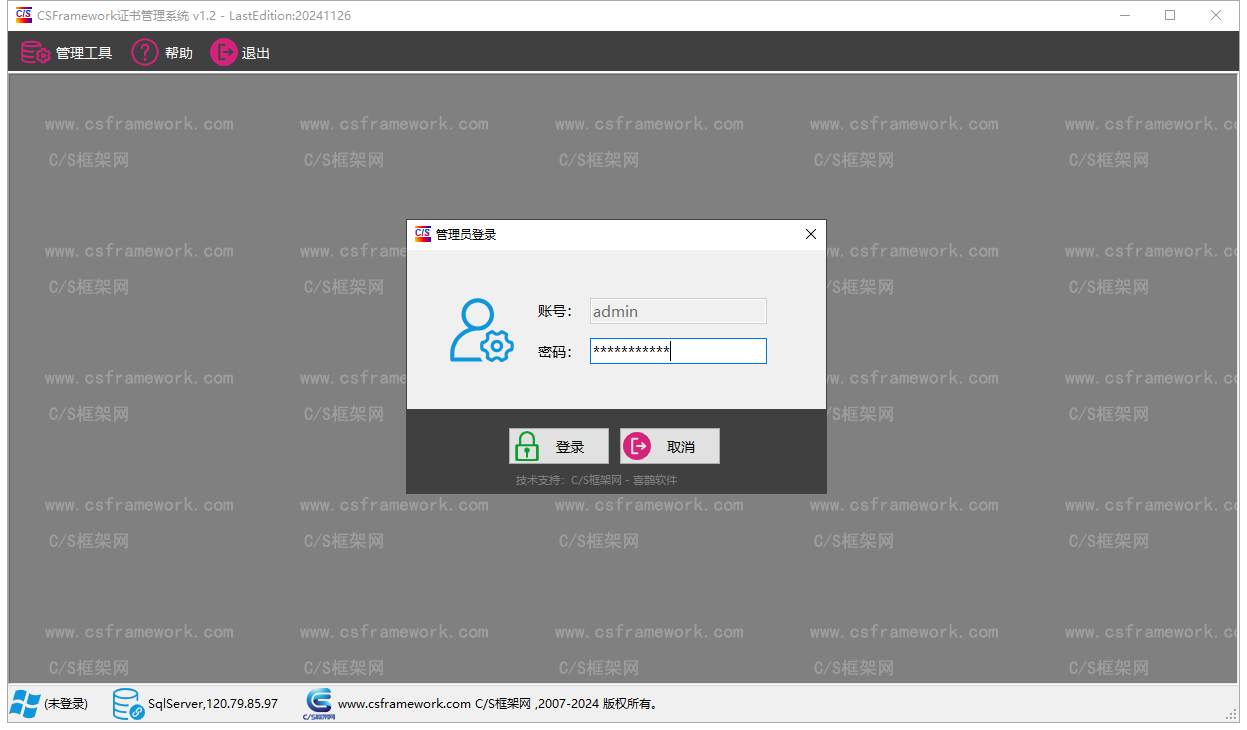Click the database gear icon beside 管理工具
The image size is (1247, 730).
[36, 53]
